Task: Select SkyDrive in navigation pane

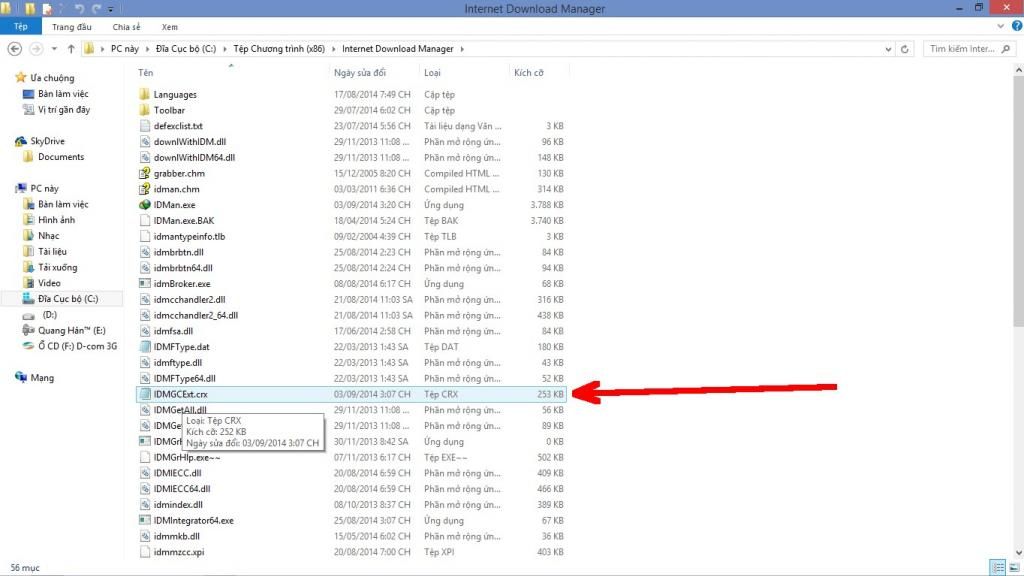Action: 40,141
